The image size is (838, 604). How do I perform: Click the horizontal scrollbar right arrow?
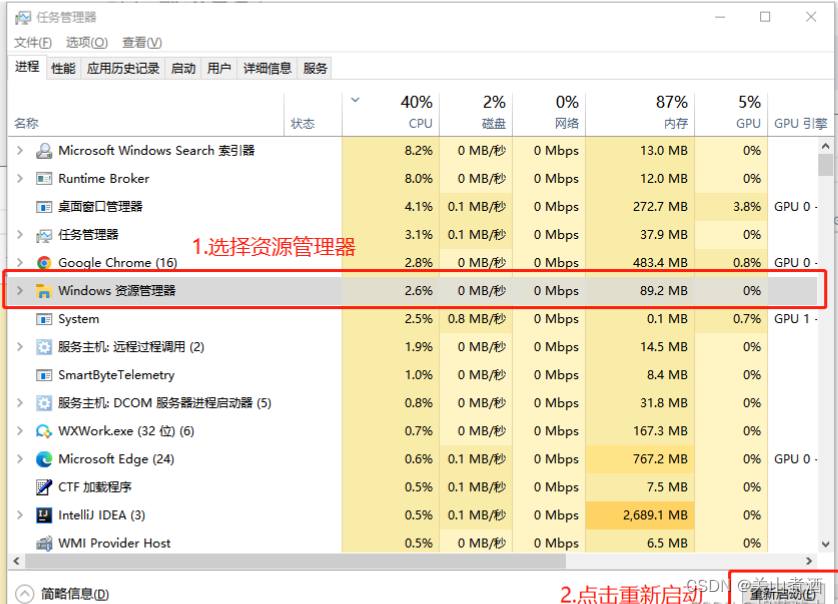pos(809,561)
